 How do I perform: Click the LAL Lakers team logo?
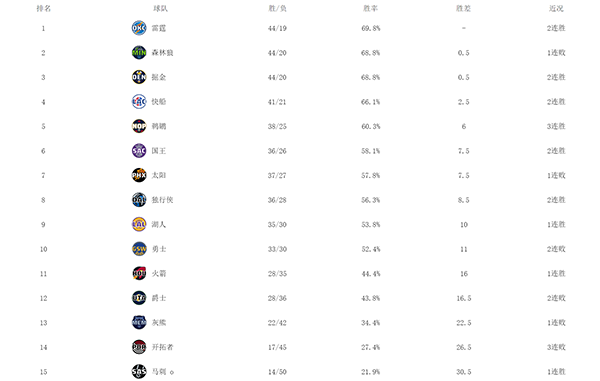click(x=139, y=224)
